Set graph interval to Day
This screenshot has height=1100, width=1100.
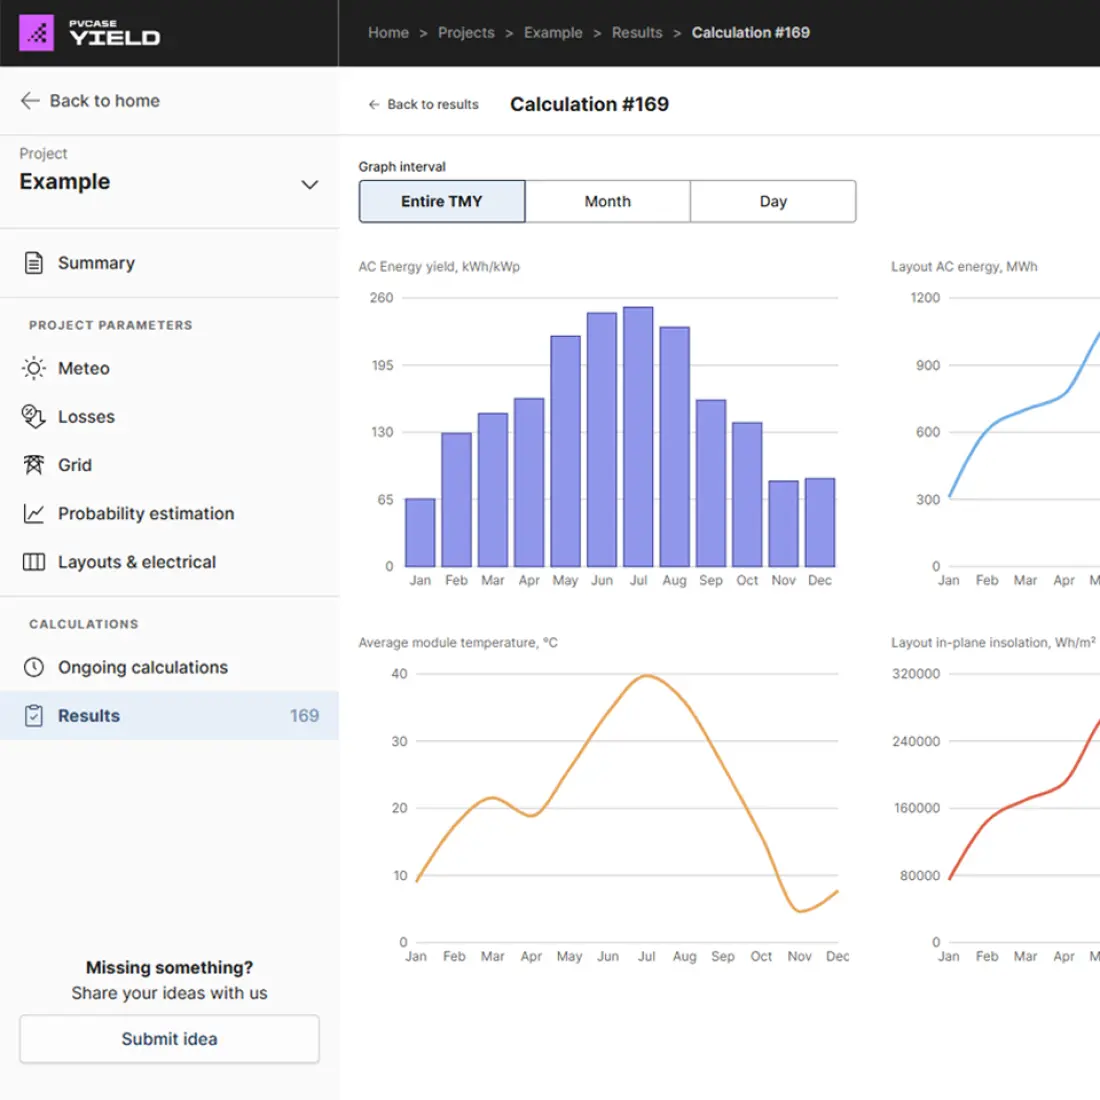click(x=773, y=201)
